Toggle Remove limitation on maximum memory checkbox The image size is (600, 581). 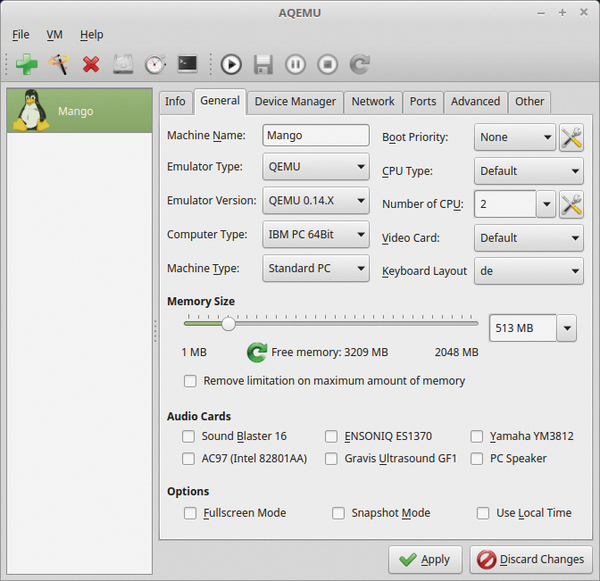pyautogui.click(x=190, y=381)
